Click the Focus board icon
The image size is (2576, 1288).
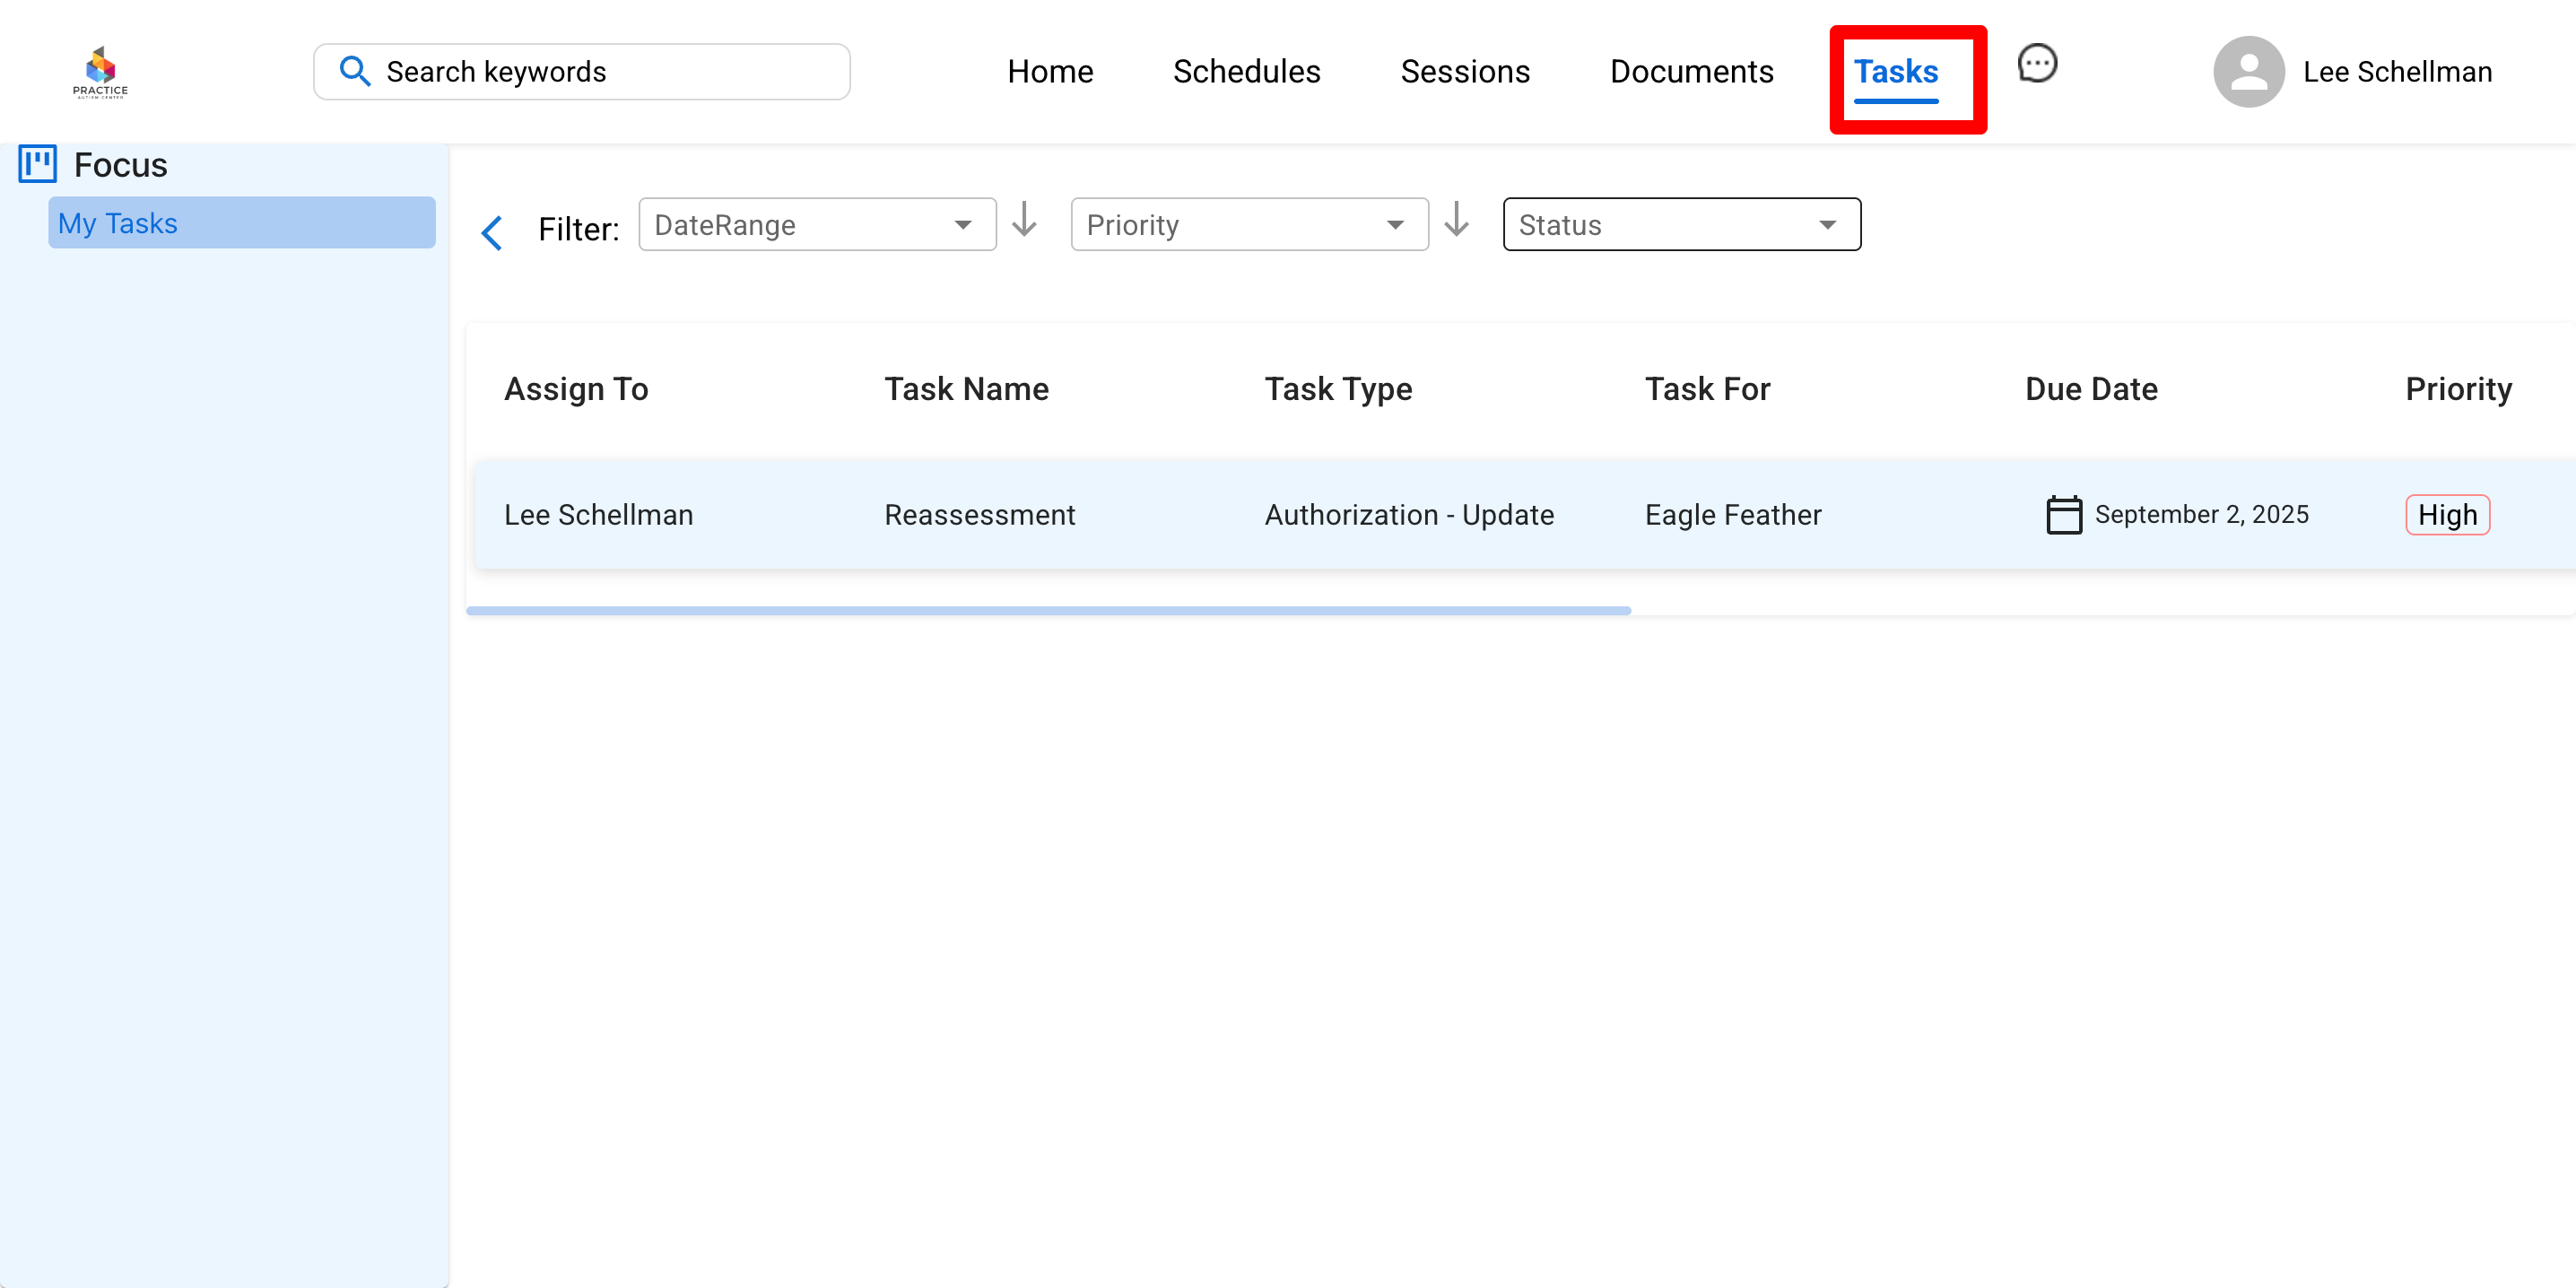pyautogui.click(x=38, y=164)
